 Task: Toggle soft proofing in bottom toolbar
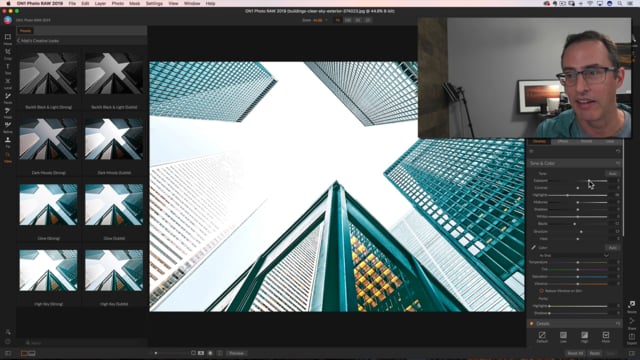pos(210,353)
